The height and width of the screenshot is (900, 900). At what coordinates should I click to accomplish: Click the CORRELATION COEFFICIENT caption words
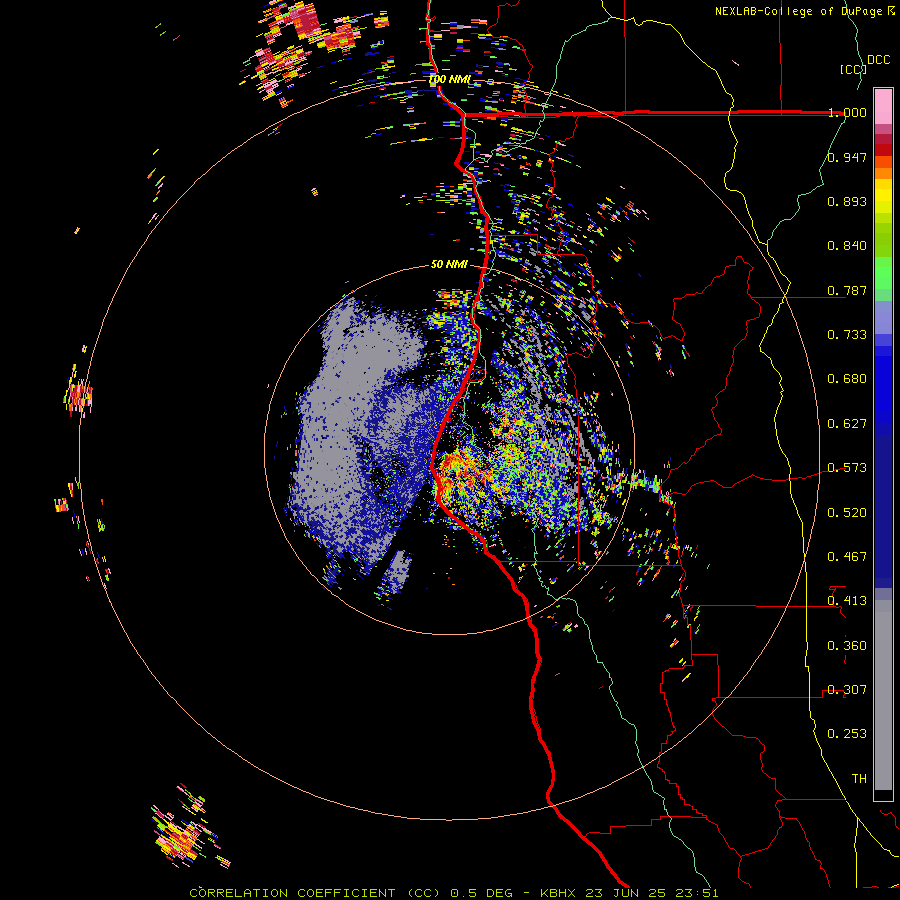(x=293, y=893)
